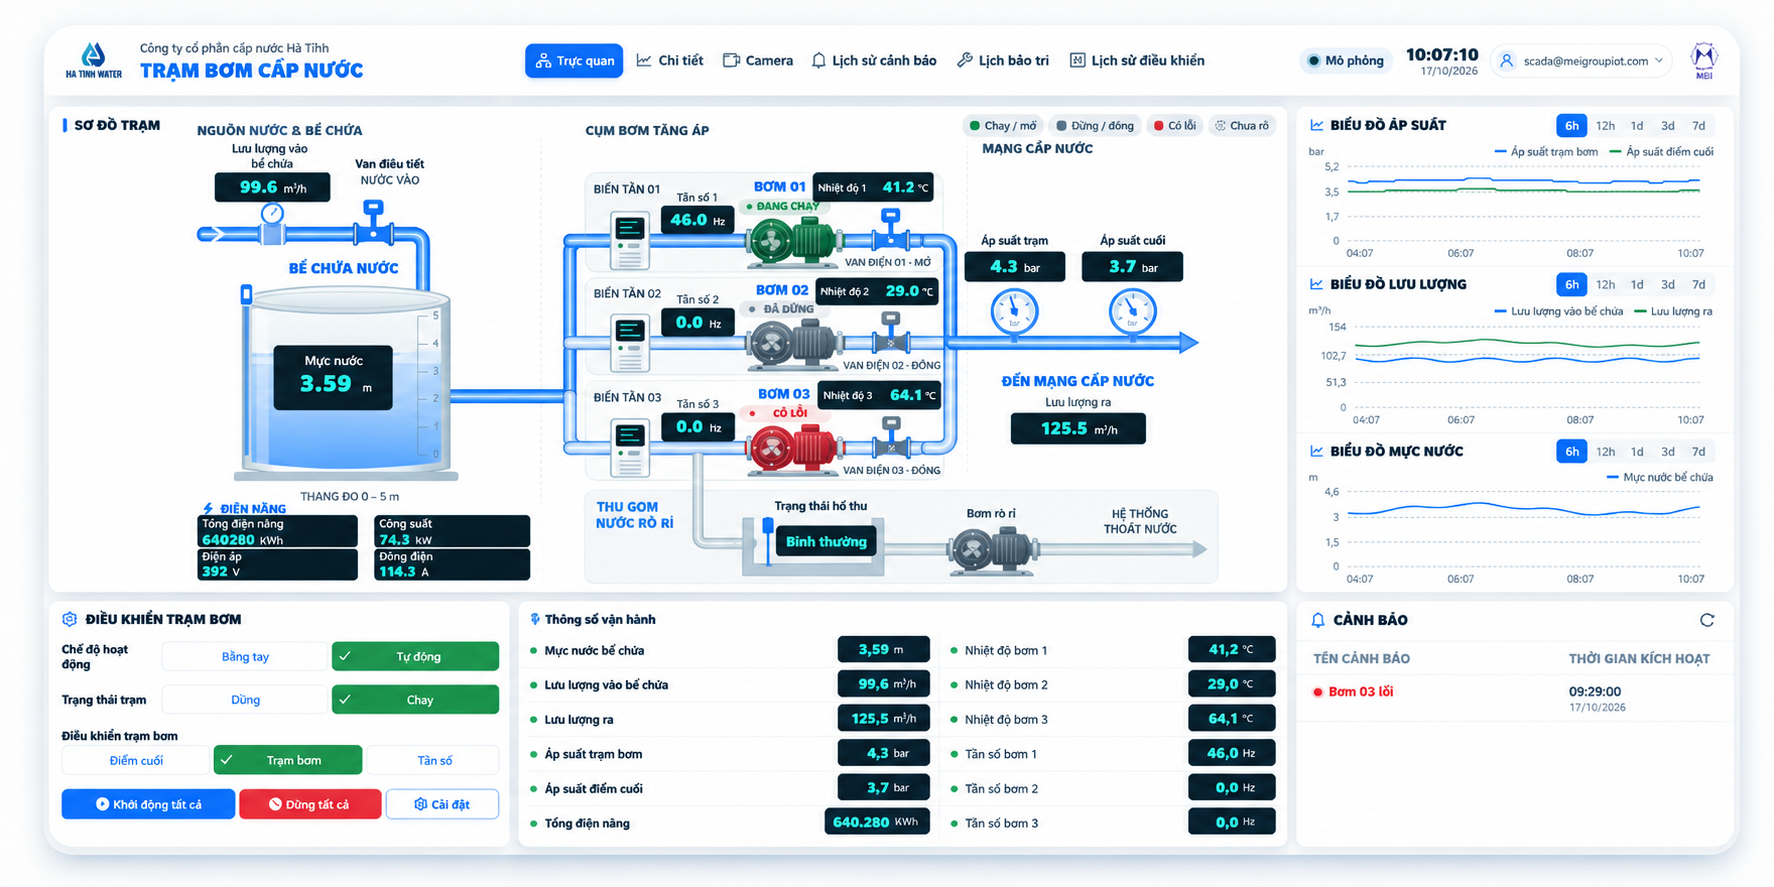
Task: Click Khởi động tất cả button
Action: coord(148,804)
